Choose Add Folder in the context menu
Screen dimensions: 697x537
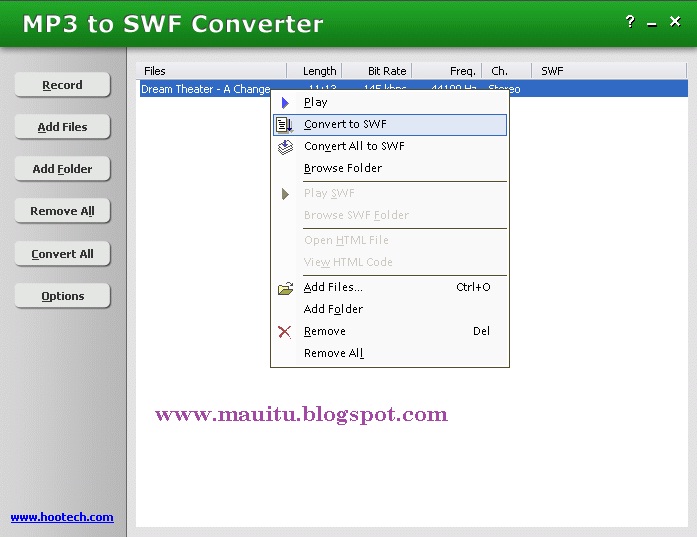click(x=389, y=309)
